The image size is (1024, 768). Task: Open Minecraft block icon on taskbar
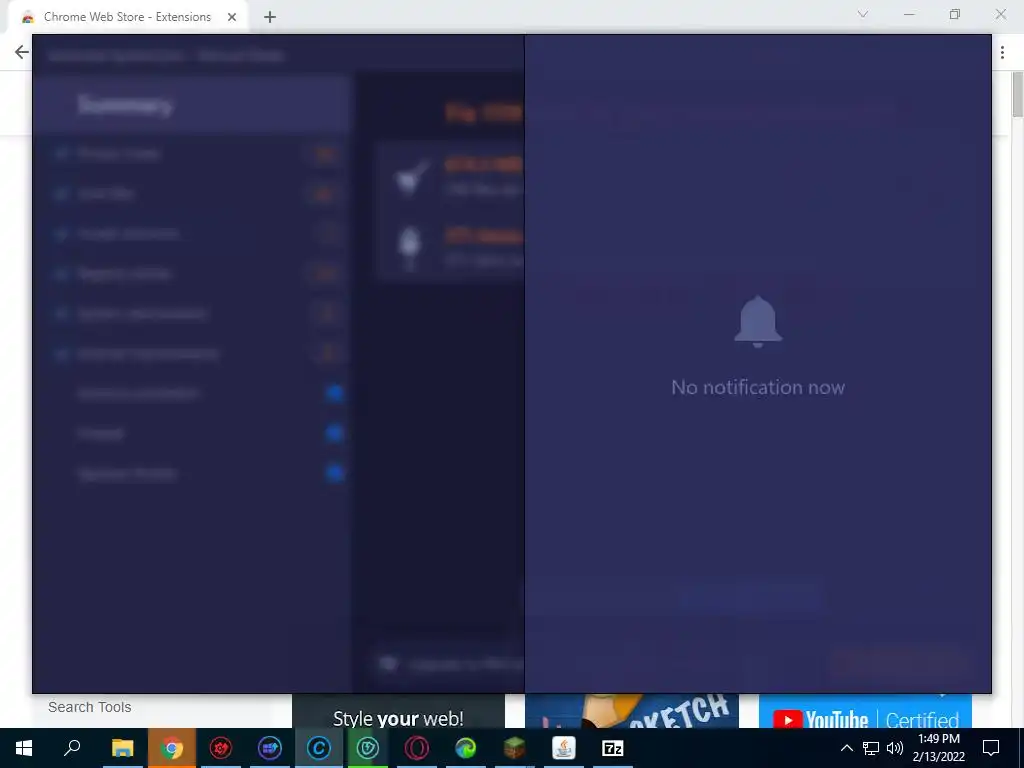(x=515, y=748)
